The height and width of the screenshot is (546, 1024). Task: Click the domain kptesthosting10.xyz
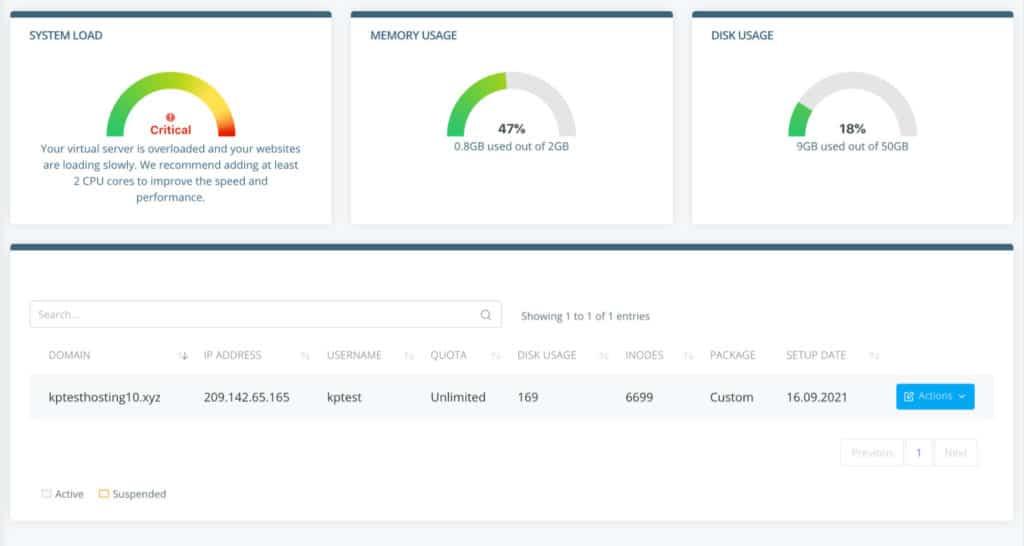pos(104,397)
